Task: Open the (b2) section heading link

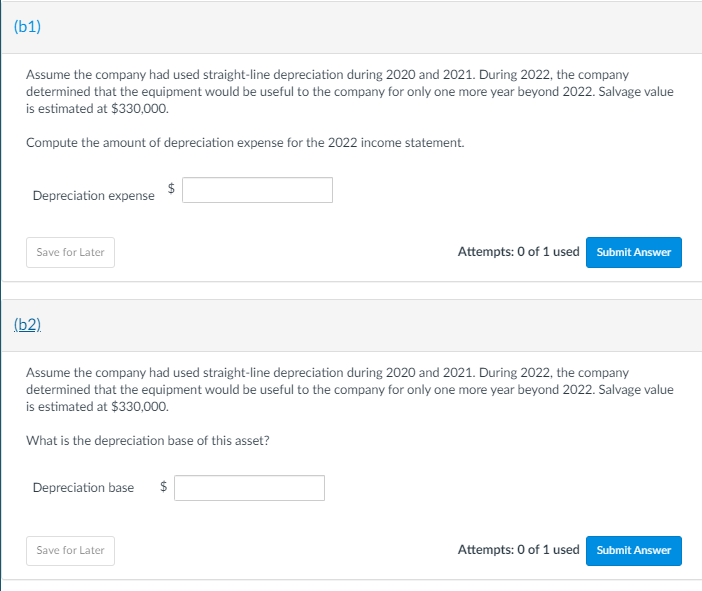Action: (27, 324)
